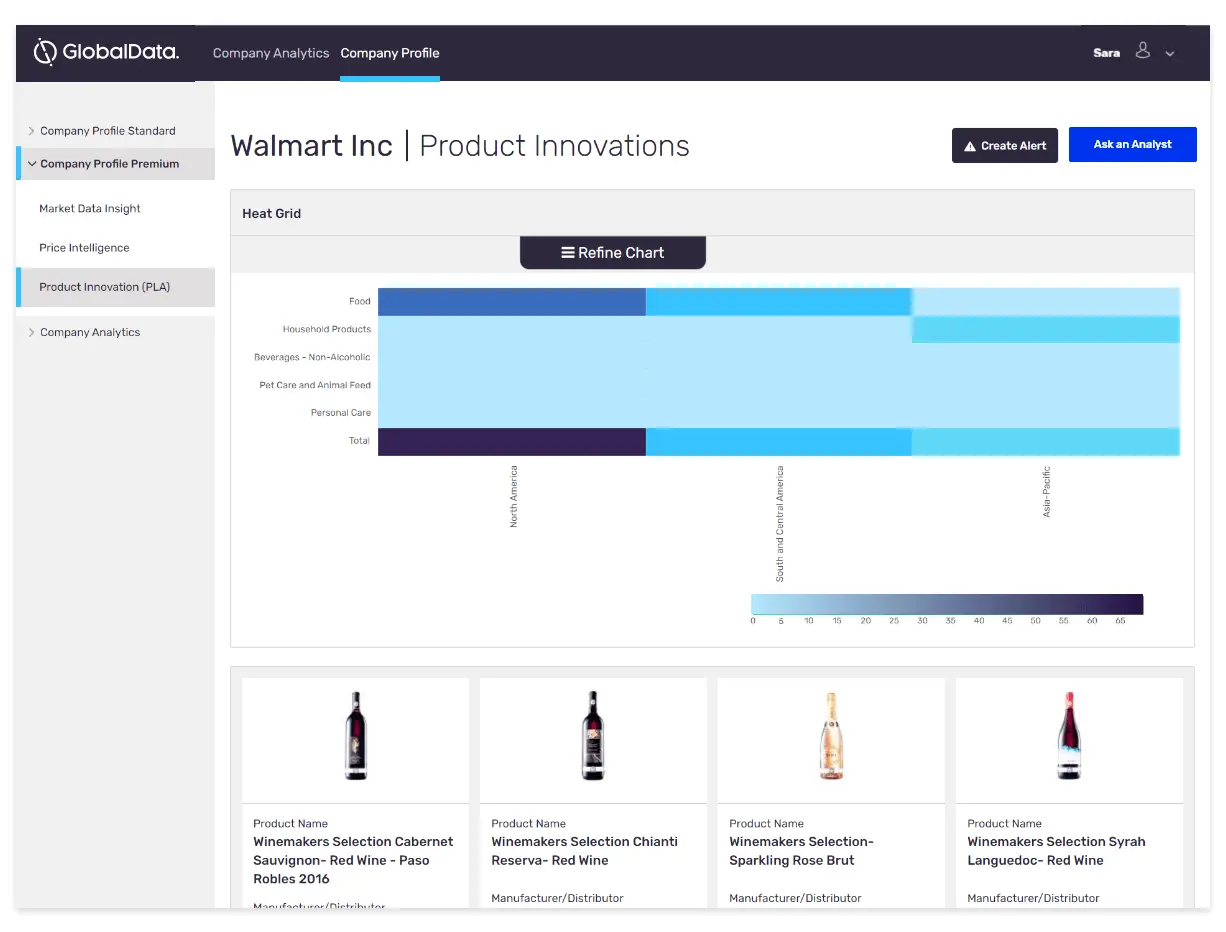Click the warning triangle icon in Create Alert
Screen dimensions: 1226x932
click(x=970, y=146)
